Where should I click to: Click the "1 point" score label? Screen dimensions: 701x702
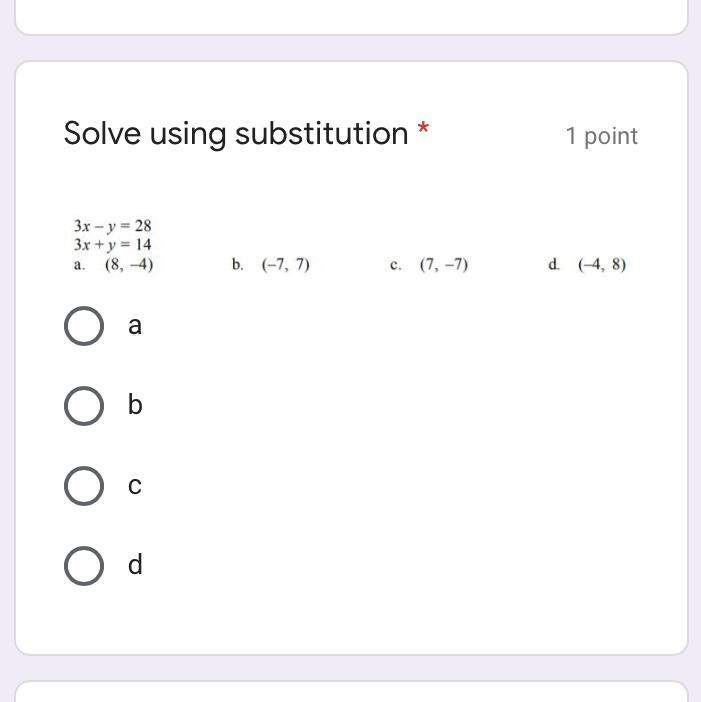pyautogui.click(x=601, y=136)
